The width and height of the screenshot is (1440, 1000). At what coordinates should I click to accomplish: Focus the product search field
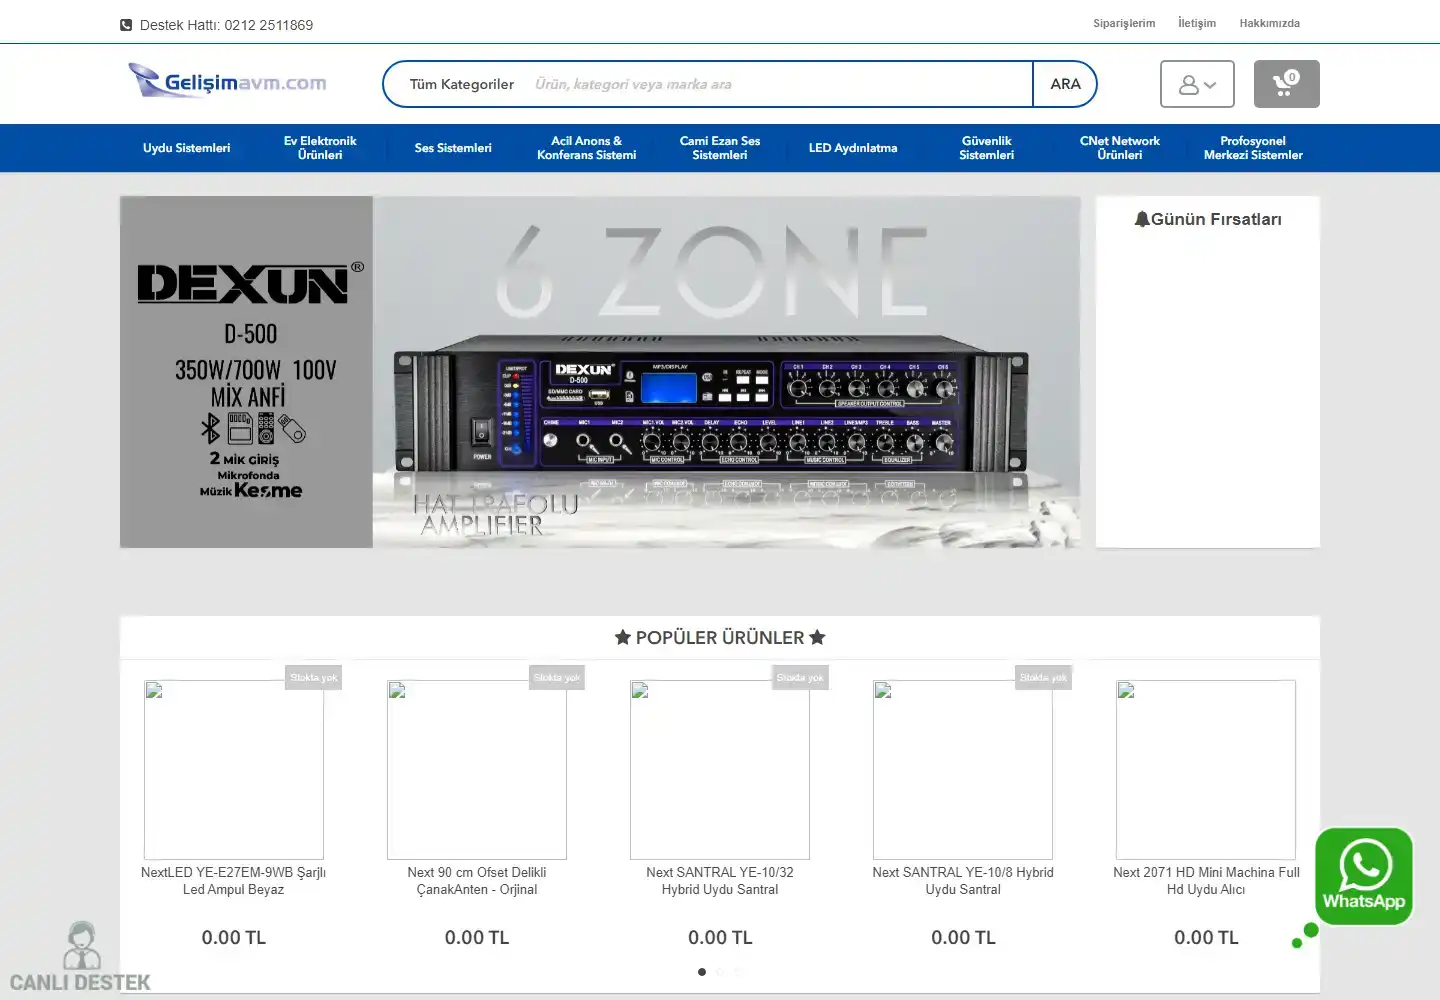tap(780, 84)
